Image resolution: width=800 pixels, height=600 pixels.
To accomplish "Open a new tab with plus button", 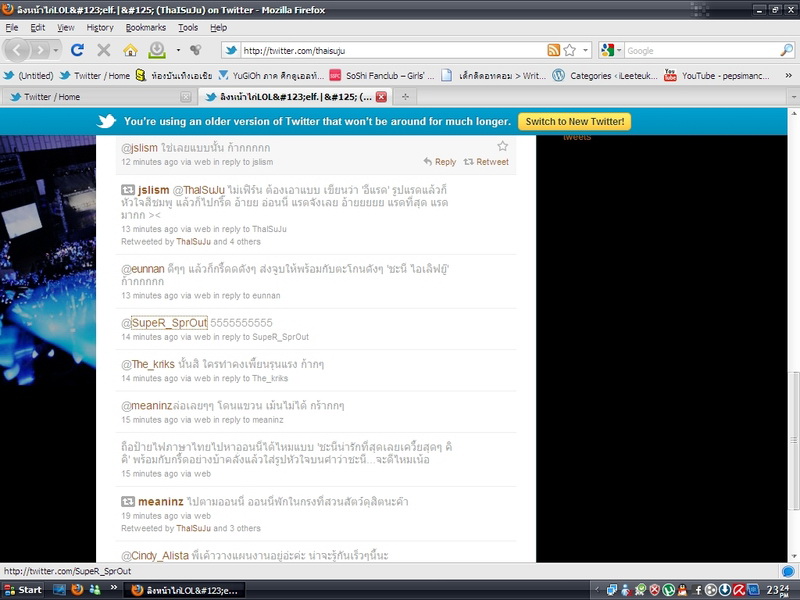I will coord(405,97).
